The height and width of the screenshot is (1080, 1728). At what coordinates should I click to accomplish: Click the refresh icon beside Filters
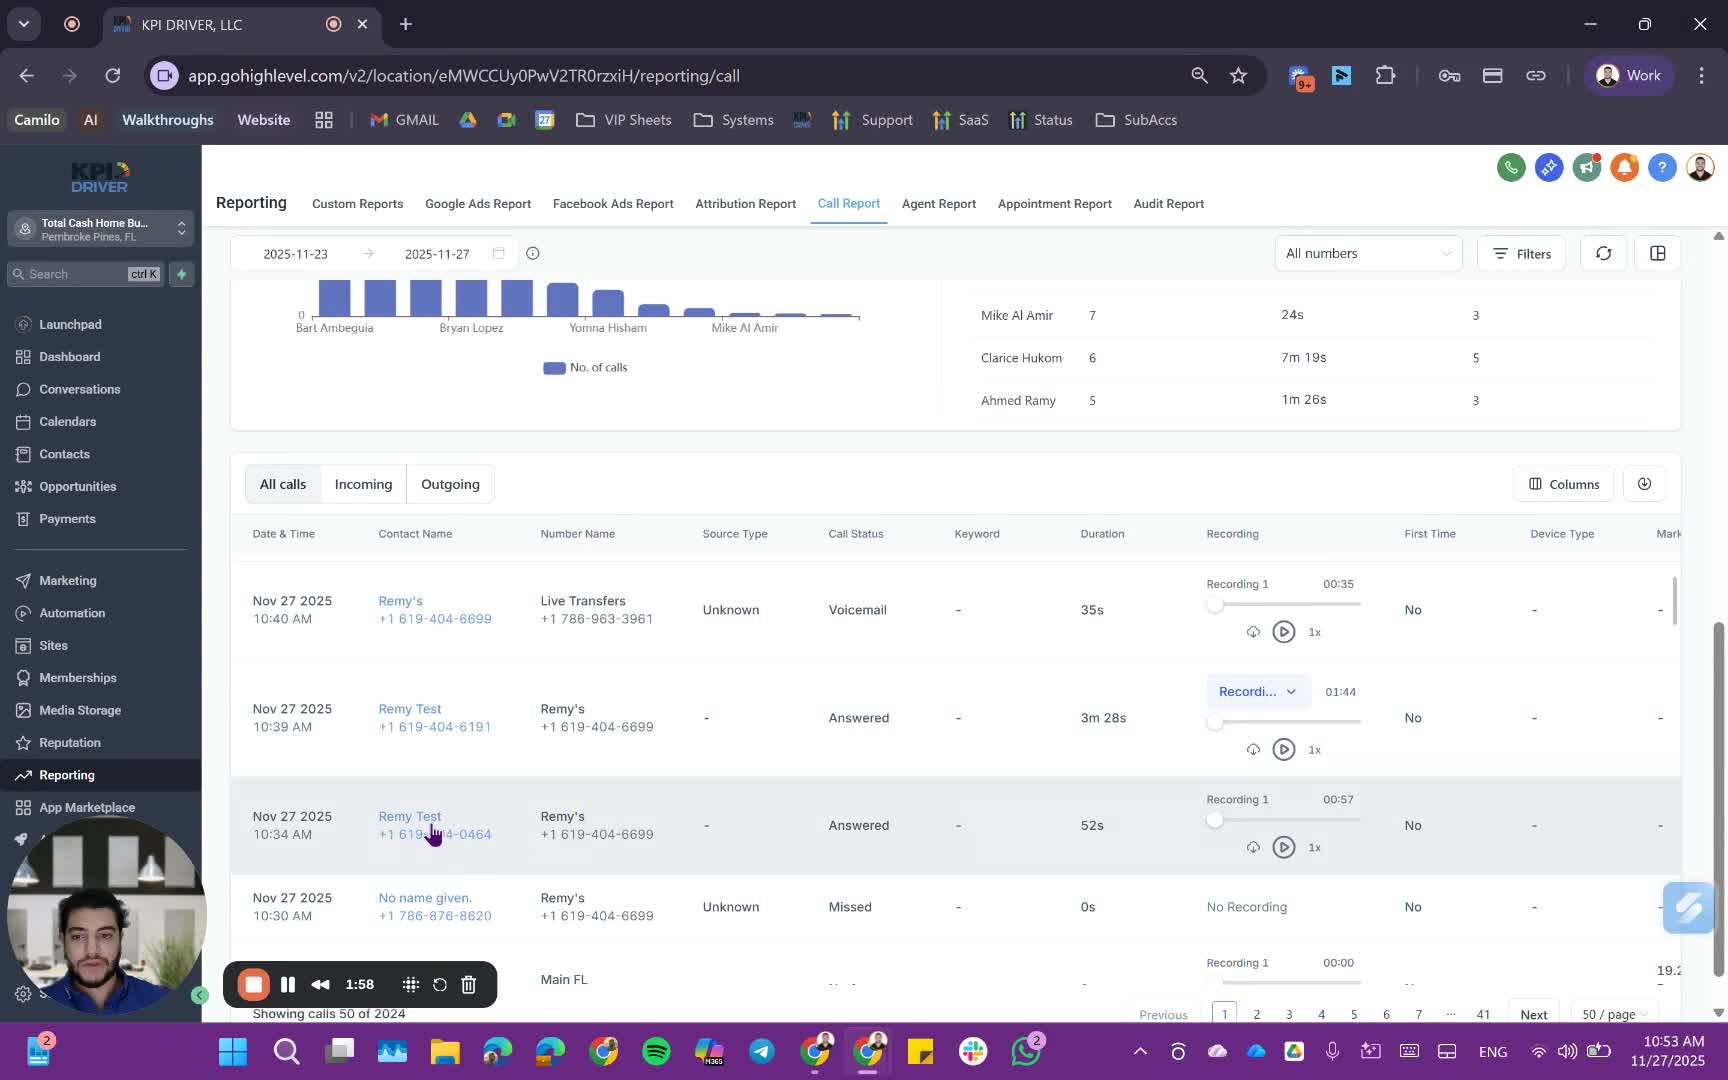(x=1603, y=254)
